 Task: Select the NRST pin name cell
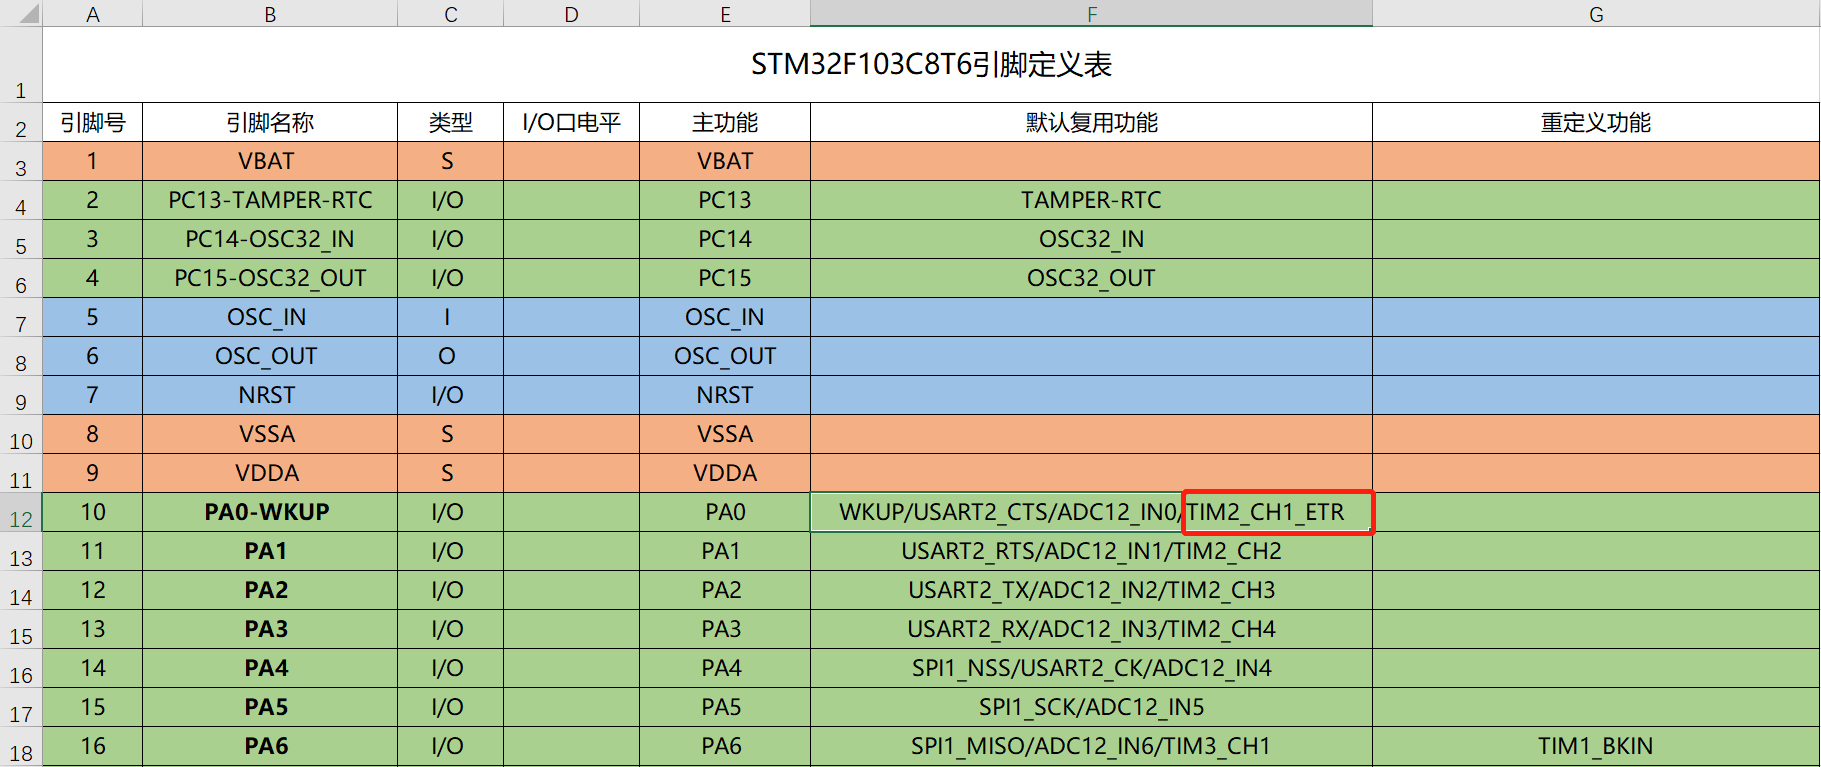pyautogui.click(x=270, y=395)
